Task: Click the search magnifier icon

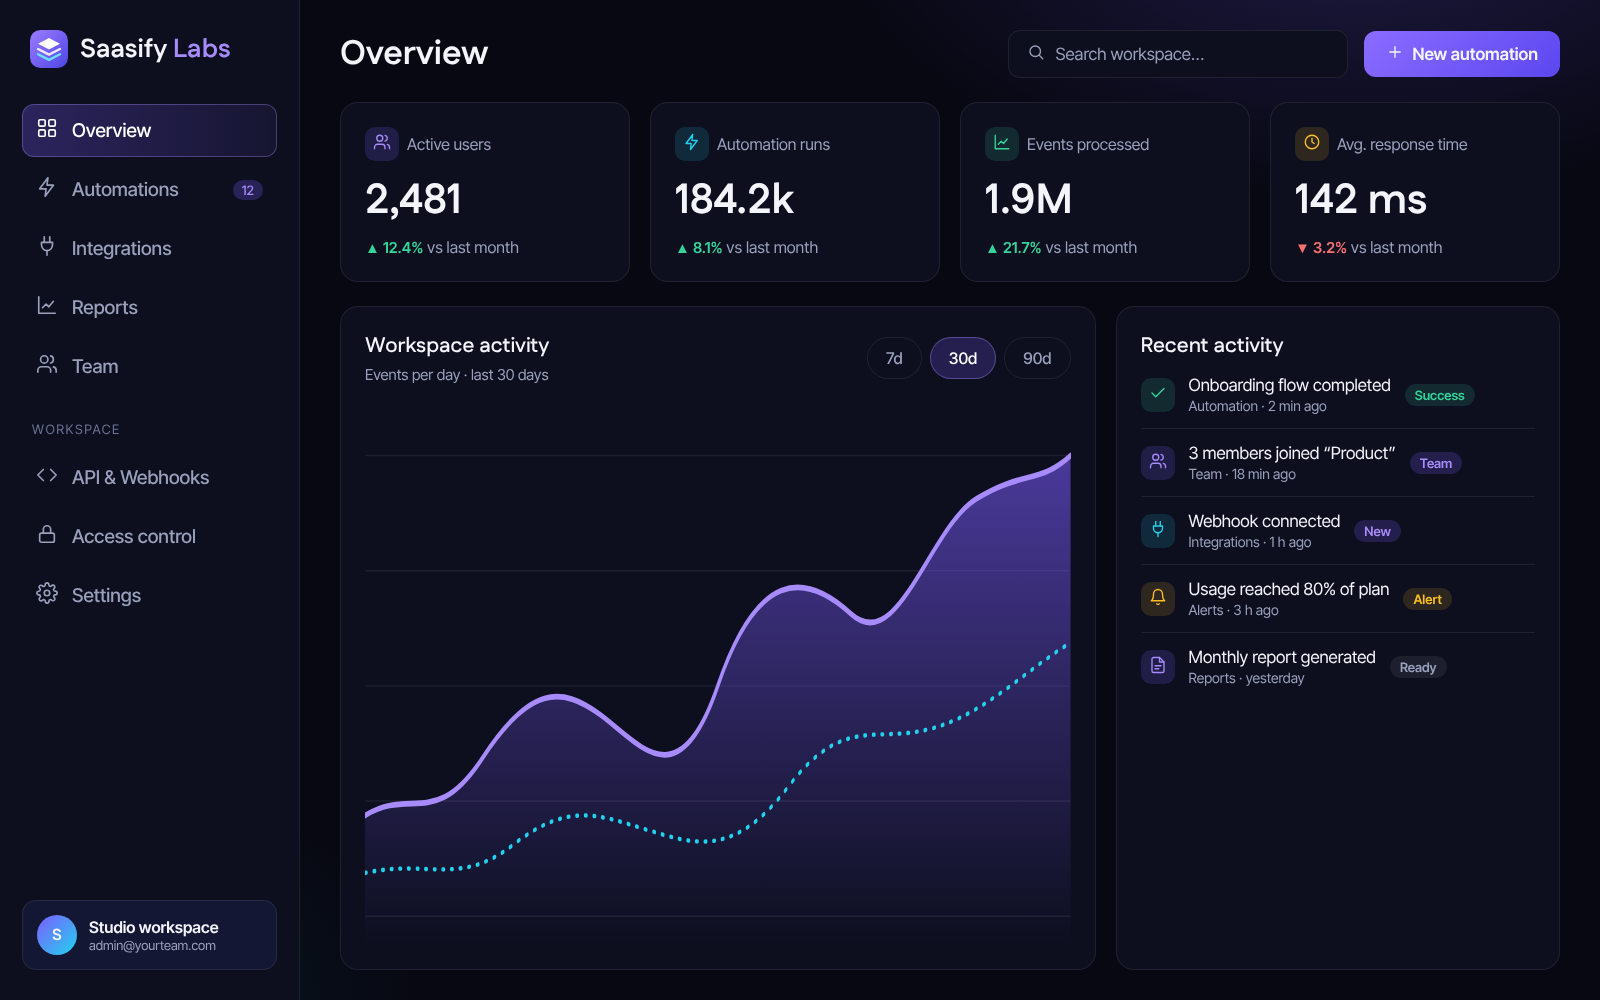Action: (1036, 53)
